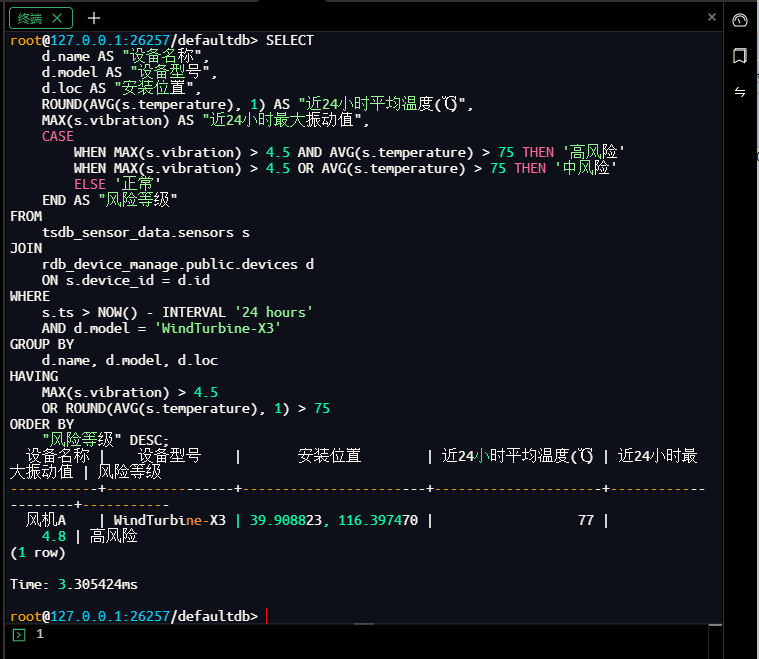759x659 pixels.
Task: Click rdb_device_manage.public.devices table name
Action: [x=170, y=264]
